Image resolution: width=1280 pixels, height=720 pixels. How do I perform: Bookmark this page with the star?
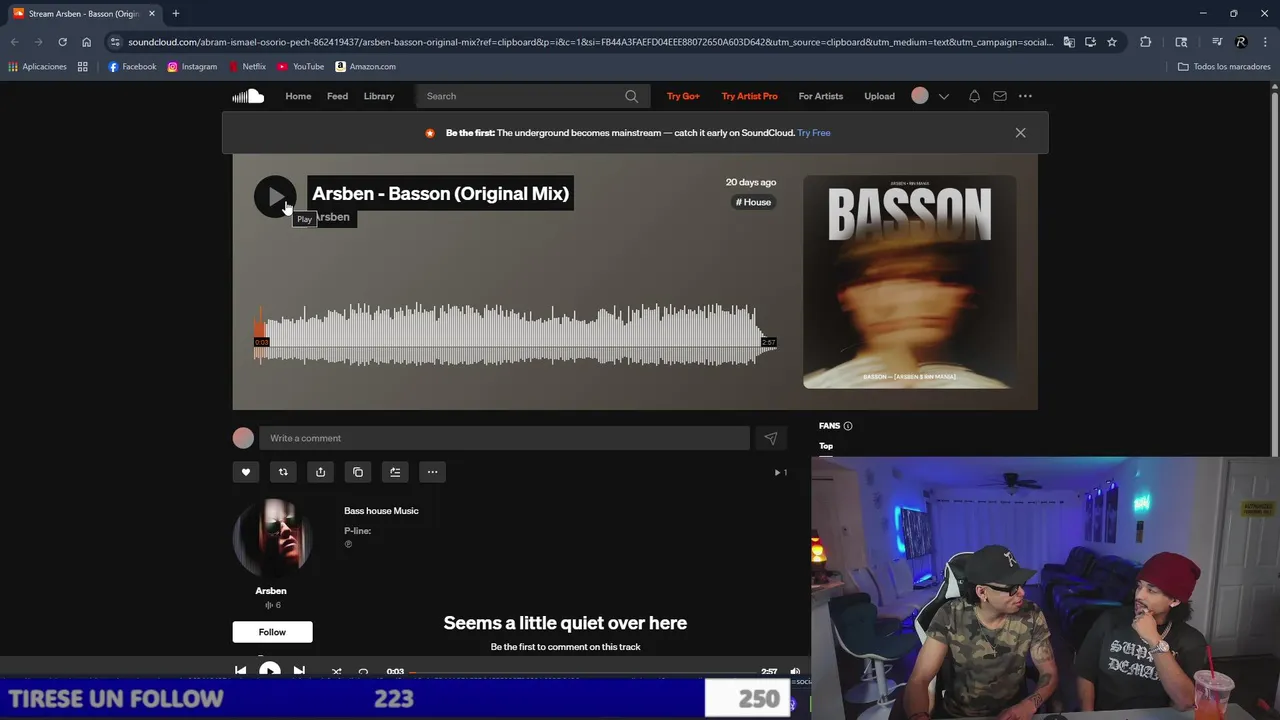(x=1111, y=42)
